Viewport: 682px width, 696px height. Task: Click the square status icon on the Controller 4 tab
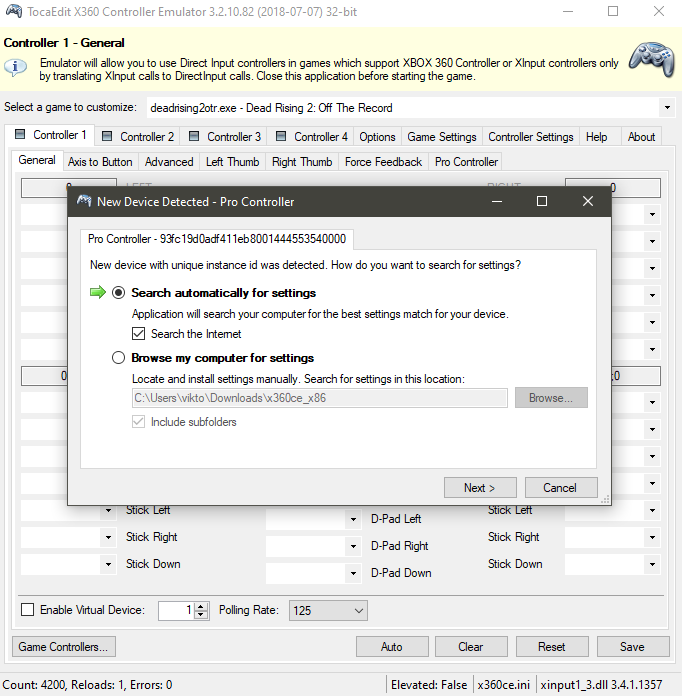click(x=281, y=136)
